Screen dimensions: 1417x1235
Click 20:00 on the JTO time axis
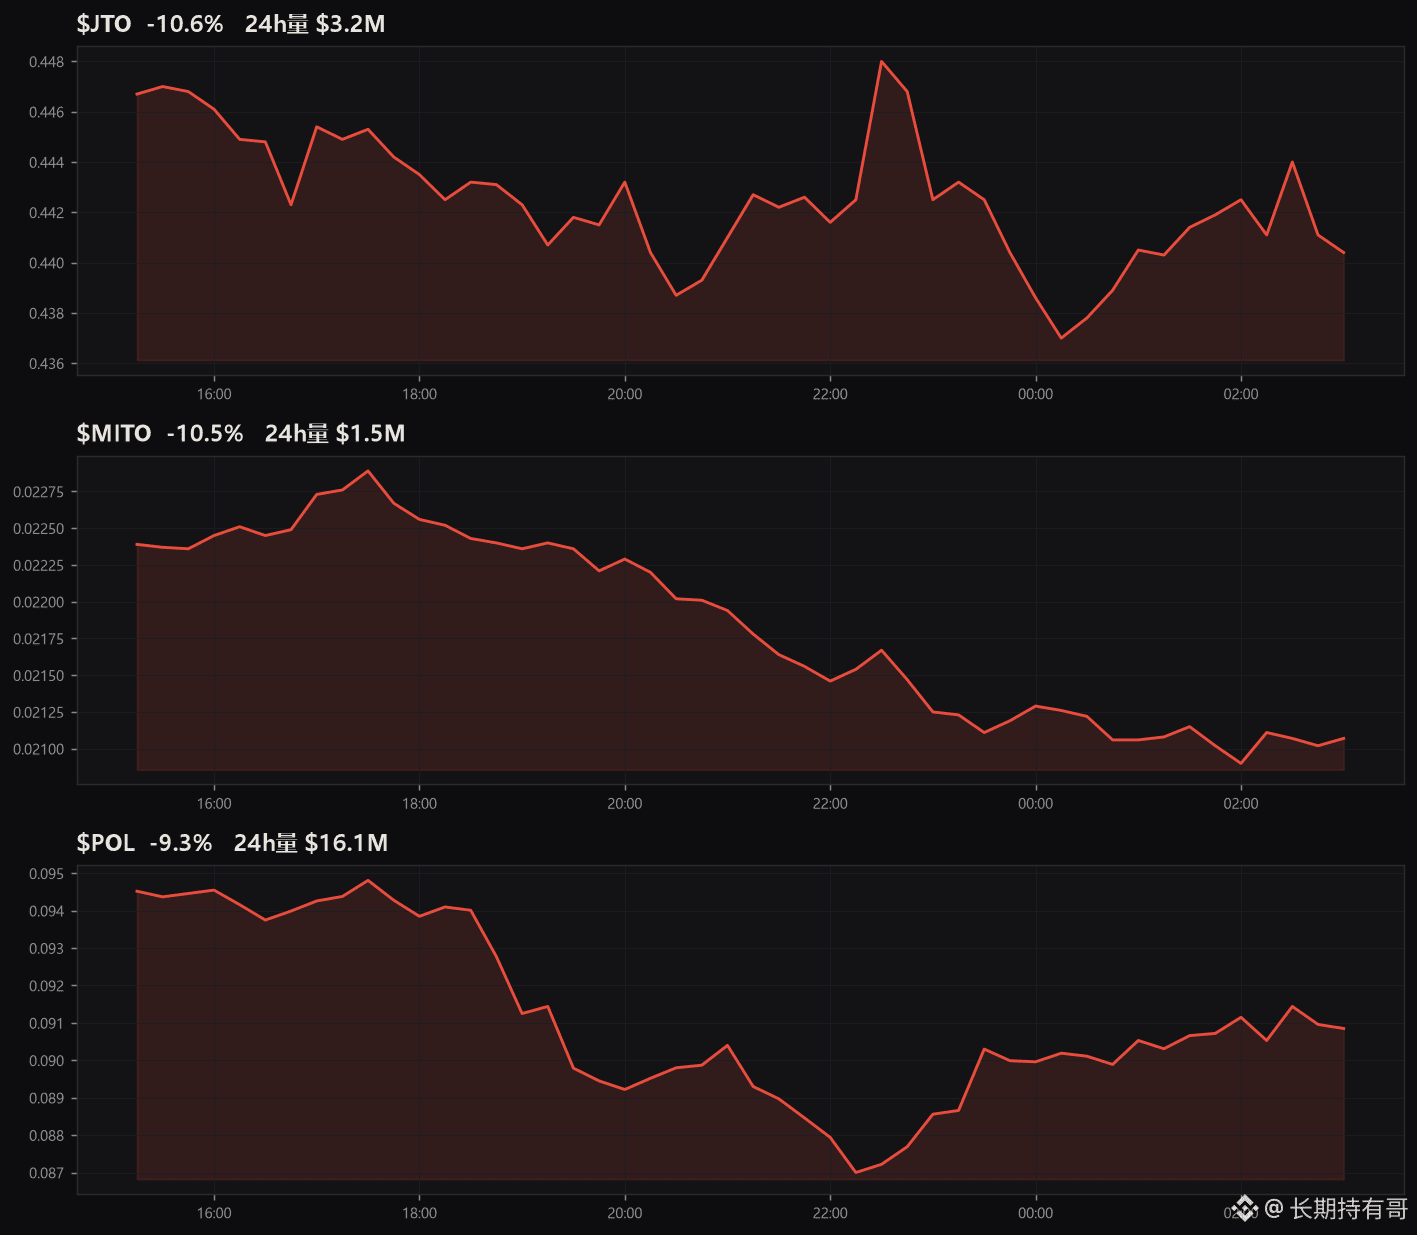tap(625, 394)
